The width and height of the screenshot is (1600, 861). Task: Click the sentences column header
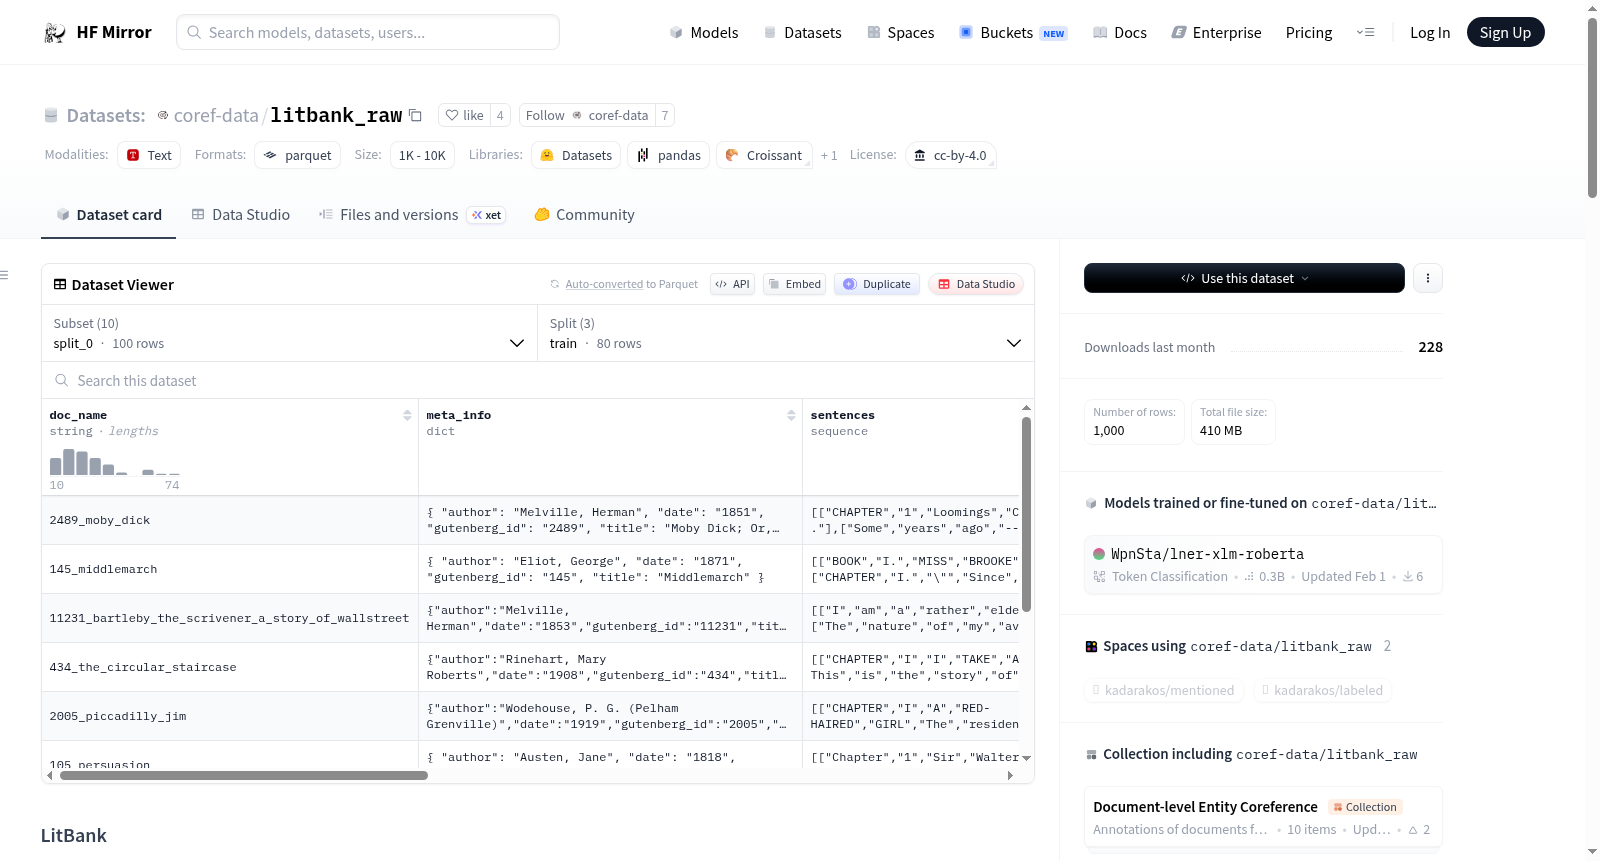click(842, 415)
